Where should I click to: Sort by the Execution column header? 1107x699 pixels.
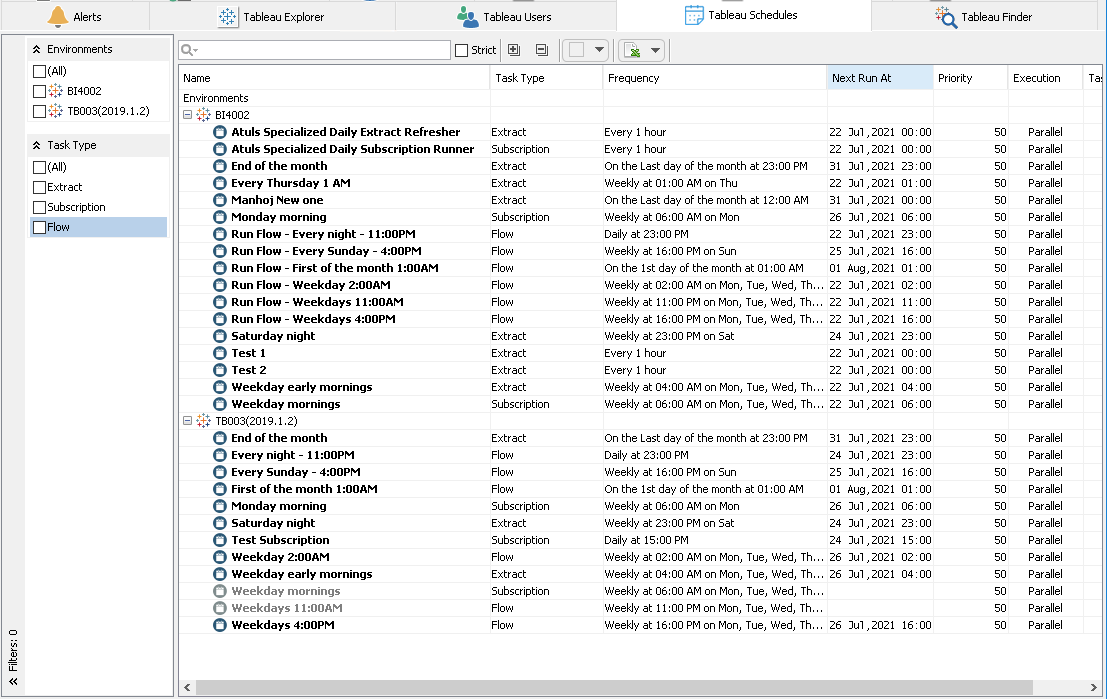click(1045, 78)
